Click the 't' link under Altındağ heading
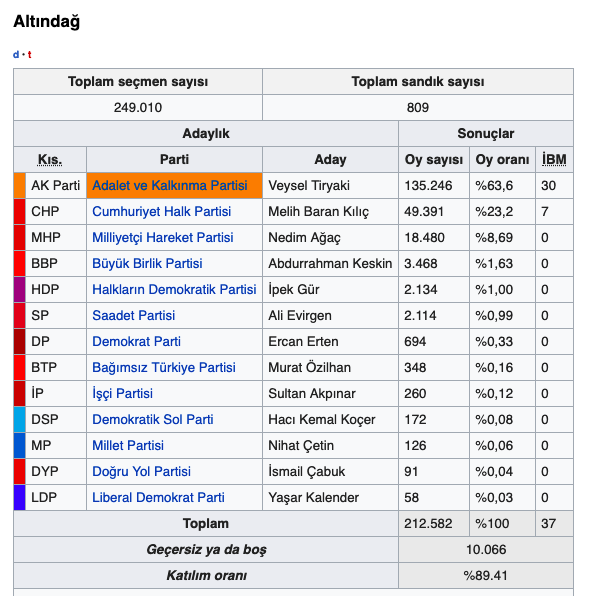Image resolution: width=601 pixels, height=596 pixels. pos(29,54)
